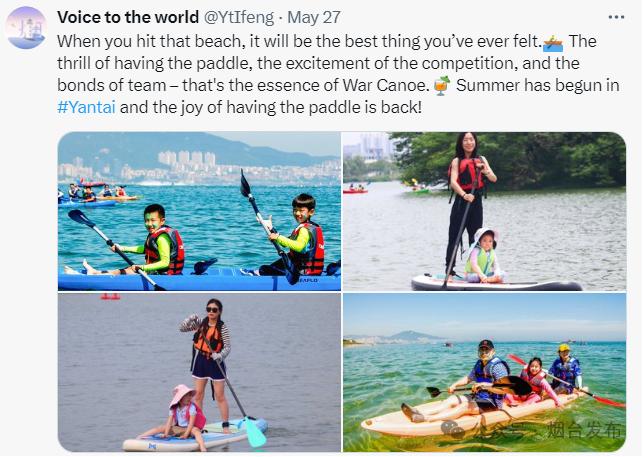Click the @YtIfeng handle
Viewport: 643px width, 457px height.
point(242,17)
